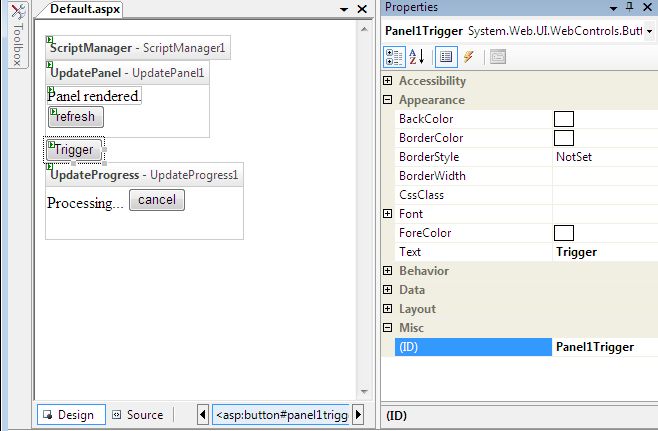
Task: Expand the Behavior category
Action: pos(388,271)
